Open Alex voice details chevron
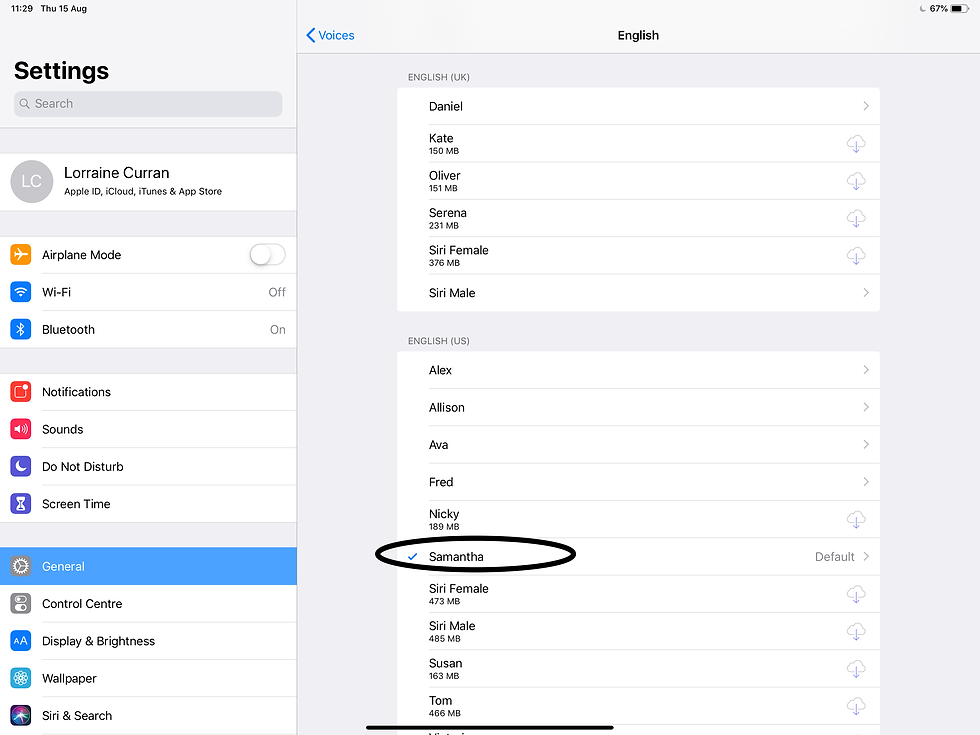Screen dimensions: 980x735 point(866,370)
